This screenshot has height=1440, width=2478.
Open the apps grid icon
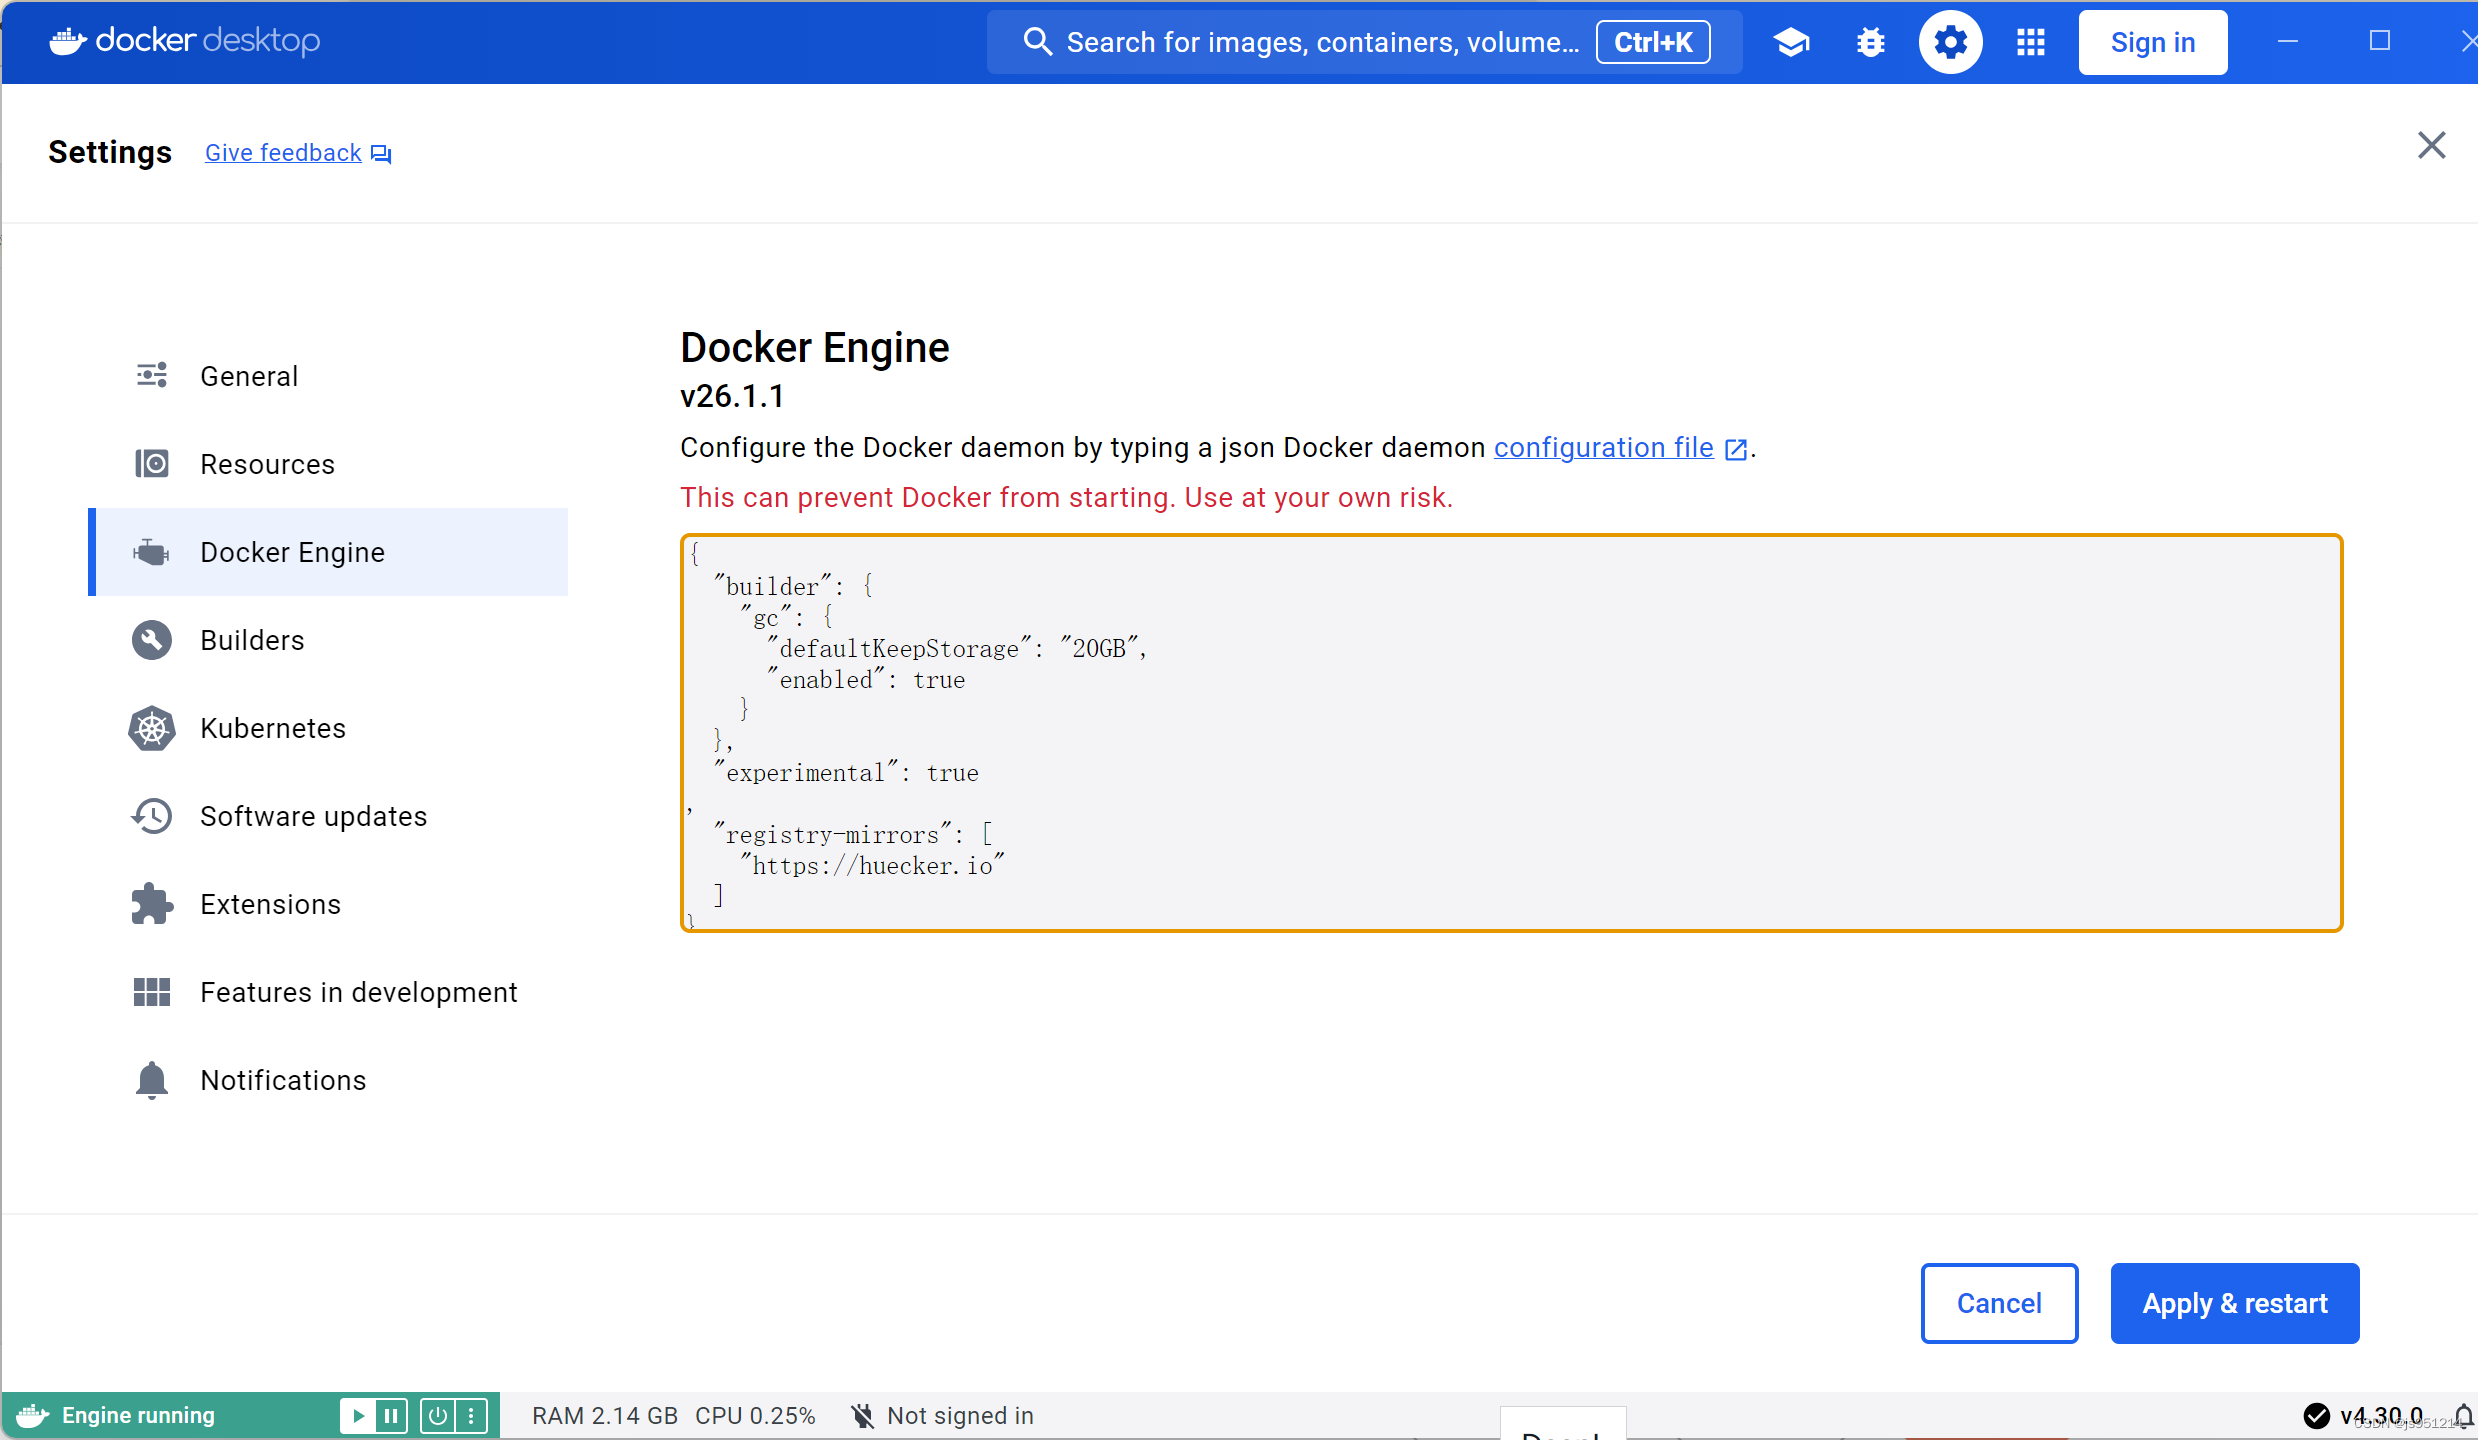pos(2030,42)
